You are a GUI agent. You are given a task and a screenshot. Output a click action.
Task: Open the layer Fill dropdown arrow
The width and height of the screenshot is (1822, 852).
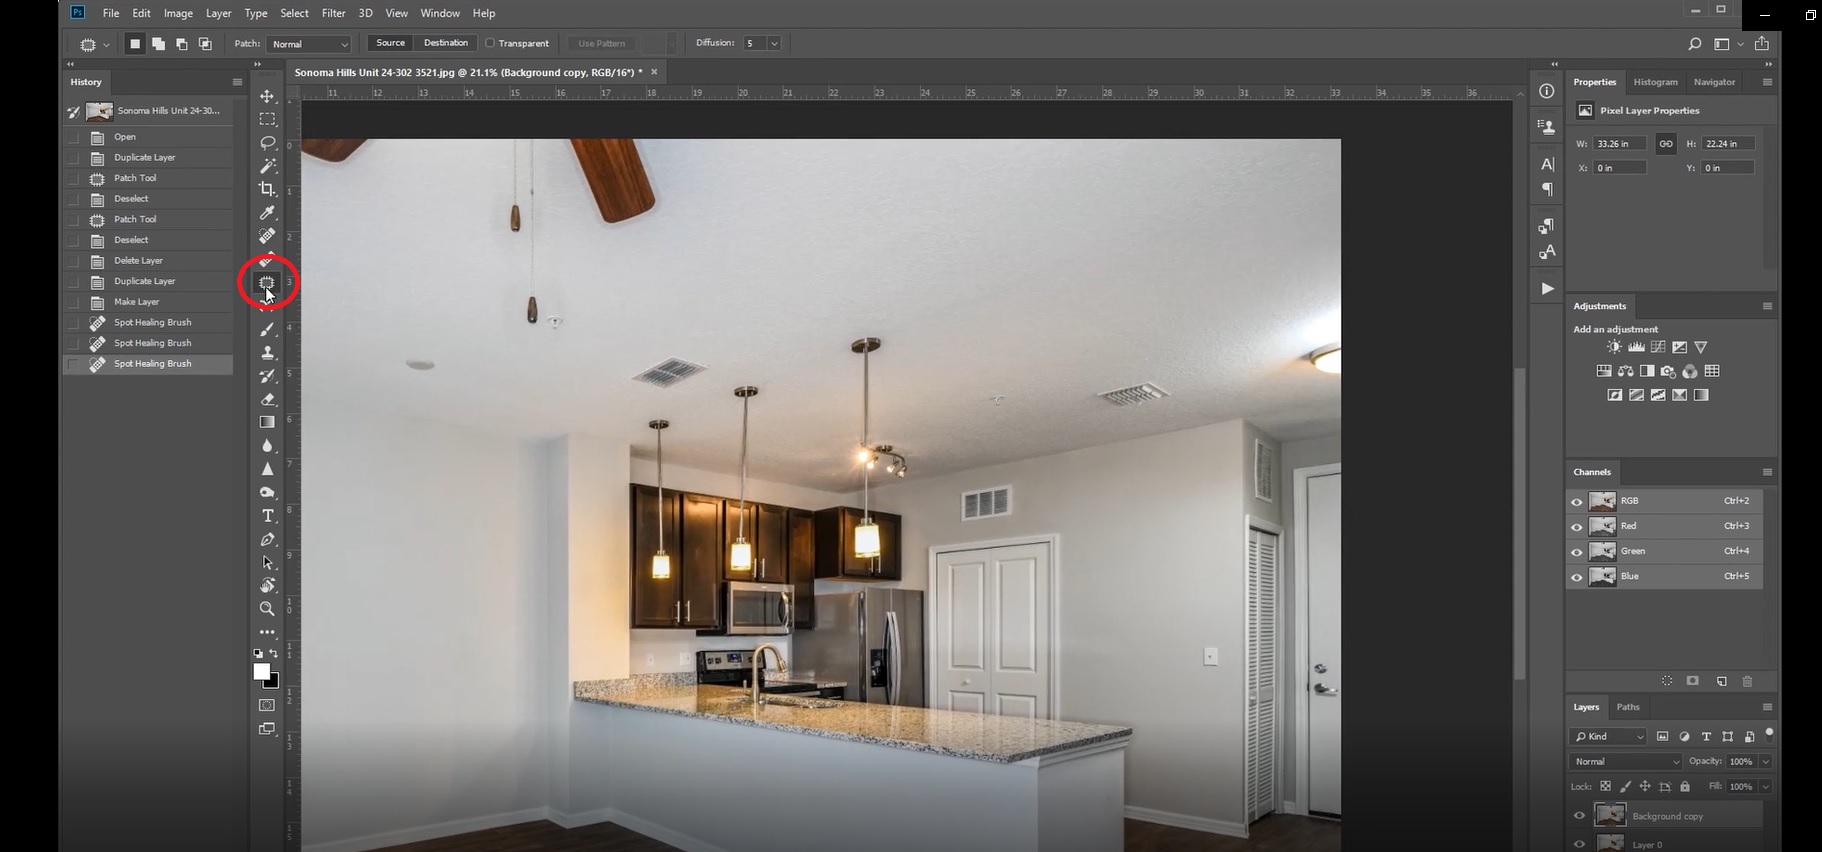point(1765,787)
